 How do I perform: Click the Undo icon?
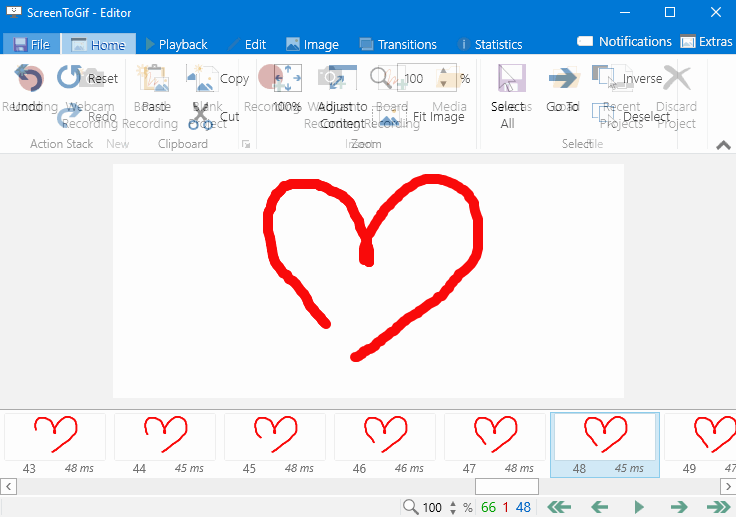pos(30,78)
